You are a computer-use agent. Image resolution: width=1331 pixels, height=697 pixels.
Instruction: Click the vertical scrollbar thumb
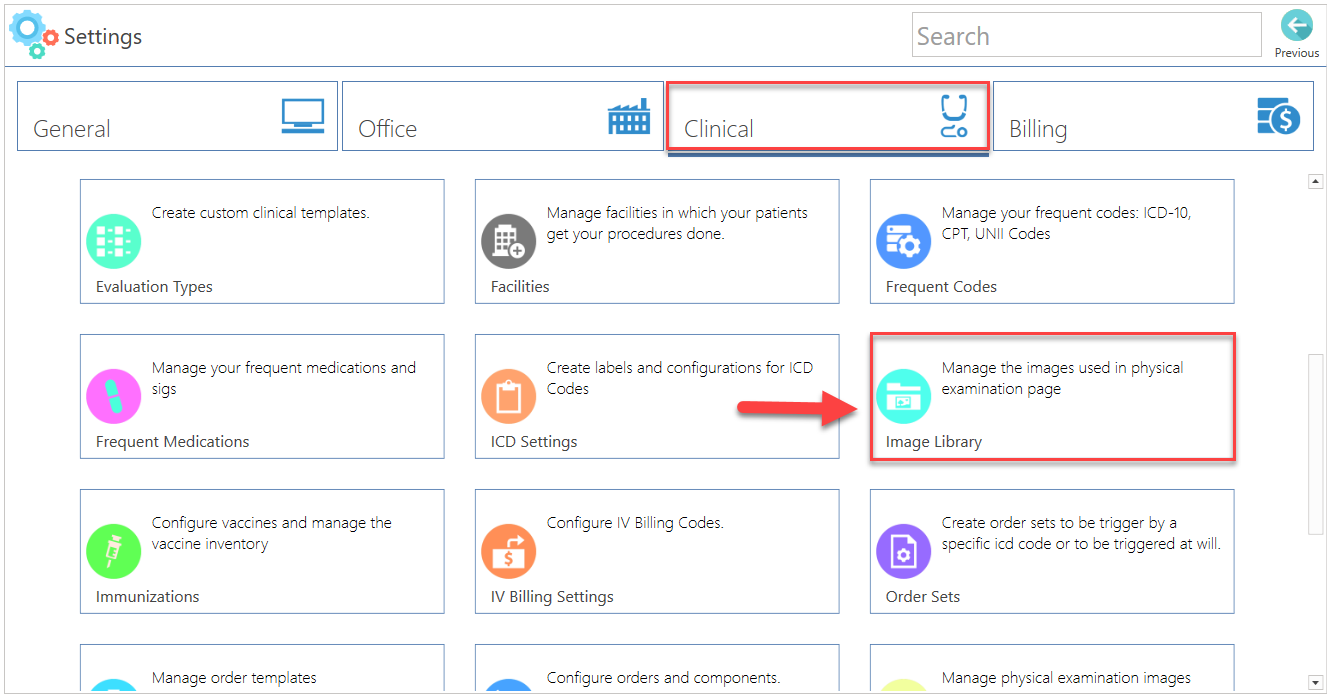tap(1316, 444)
